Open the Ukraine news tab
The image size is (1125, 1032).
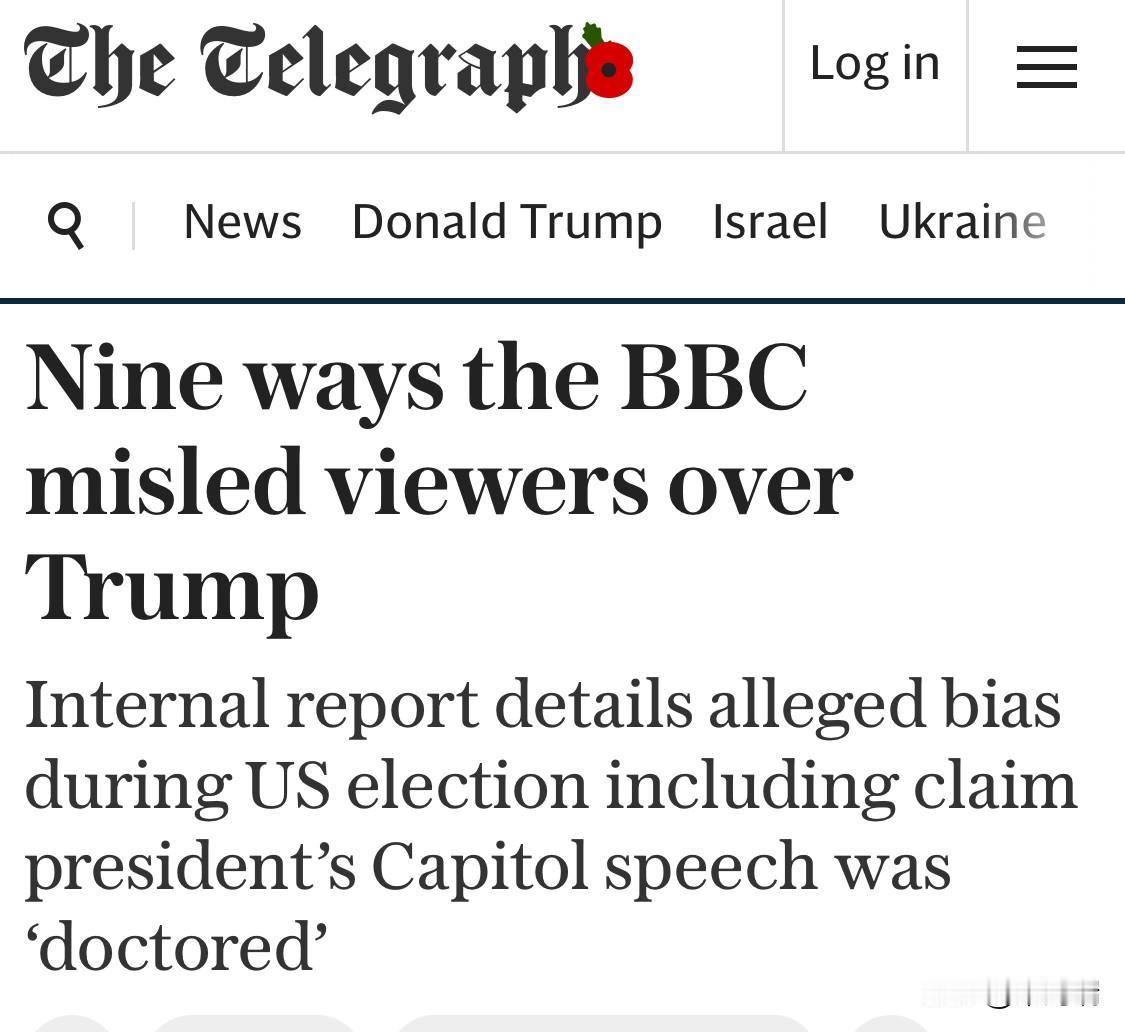(961, 222)
